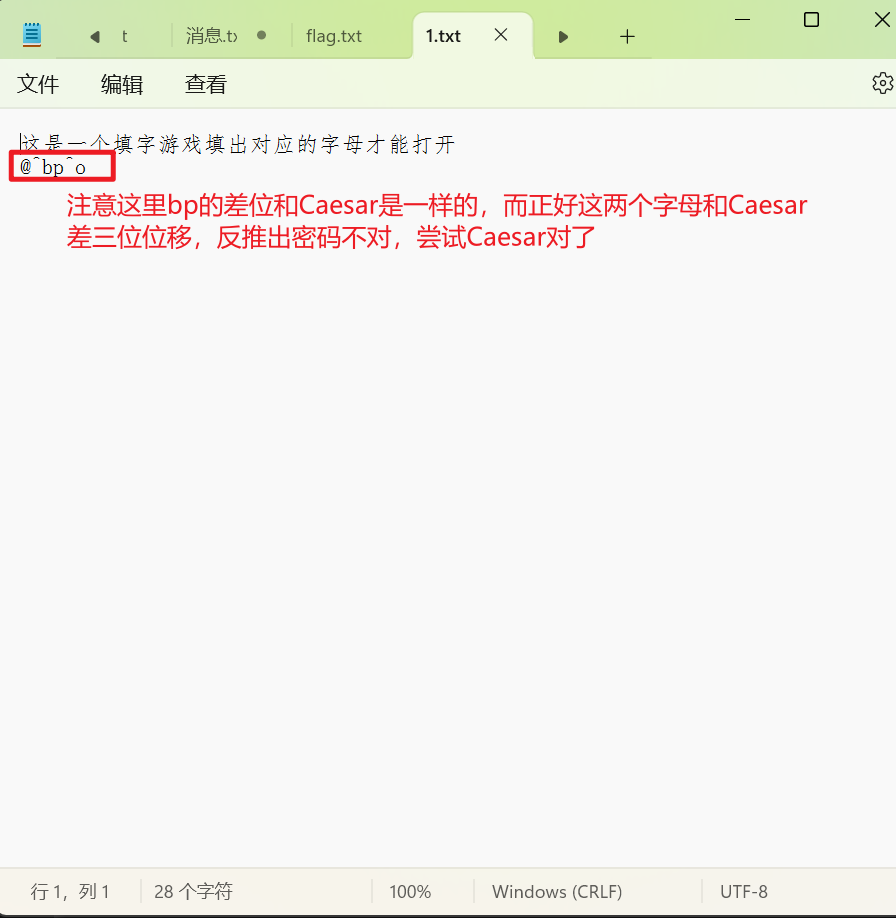This screenshot has height=918, width=896.
Task: Open the 编辑 menu
Action: click(x=122, y=84)
